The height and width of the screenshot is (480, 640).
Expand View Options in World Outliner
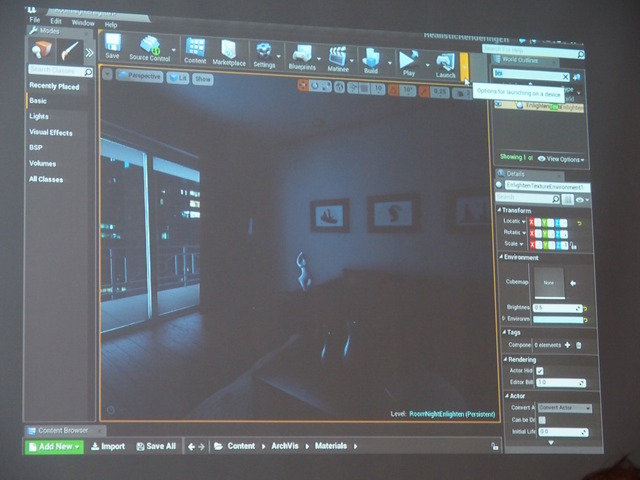[x=562, y=159]
